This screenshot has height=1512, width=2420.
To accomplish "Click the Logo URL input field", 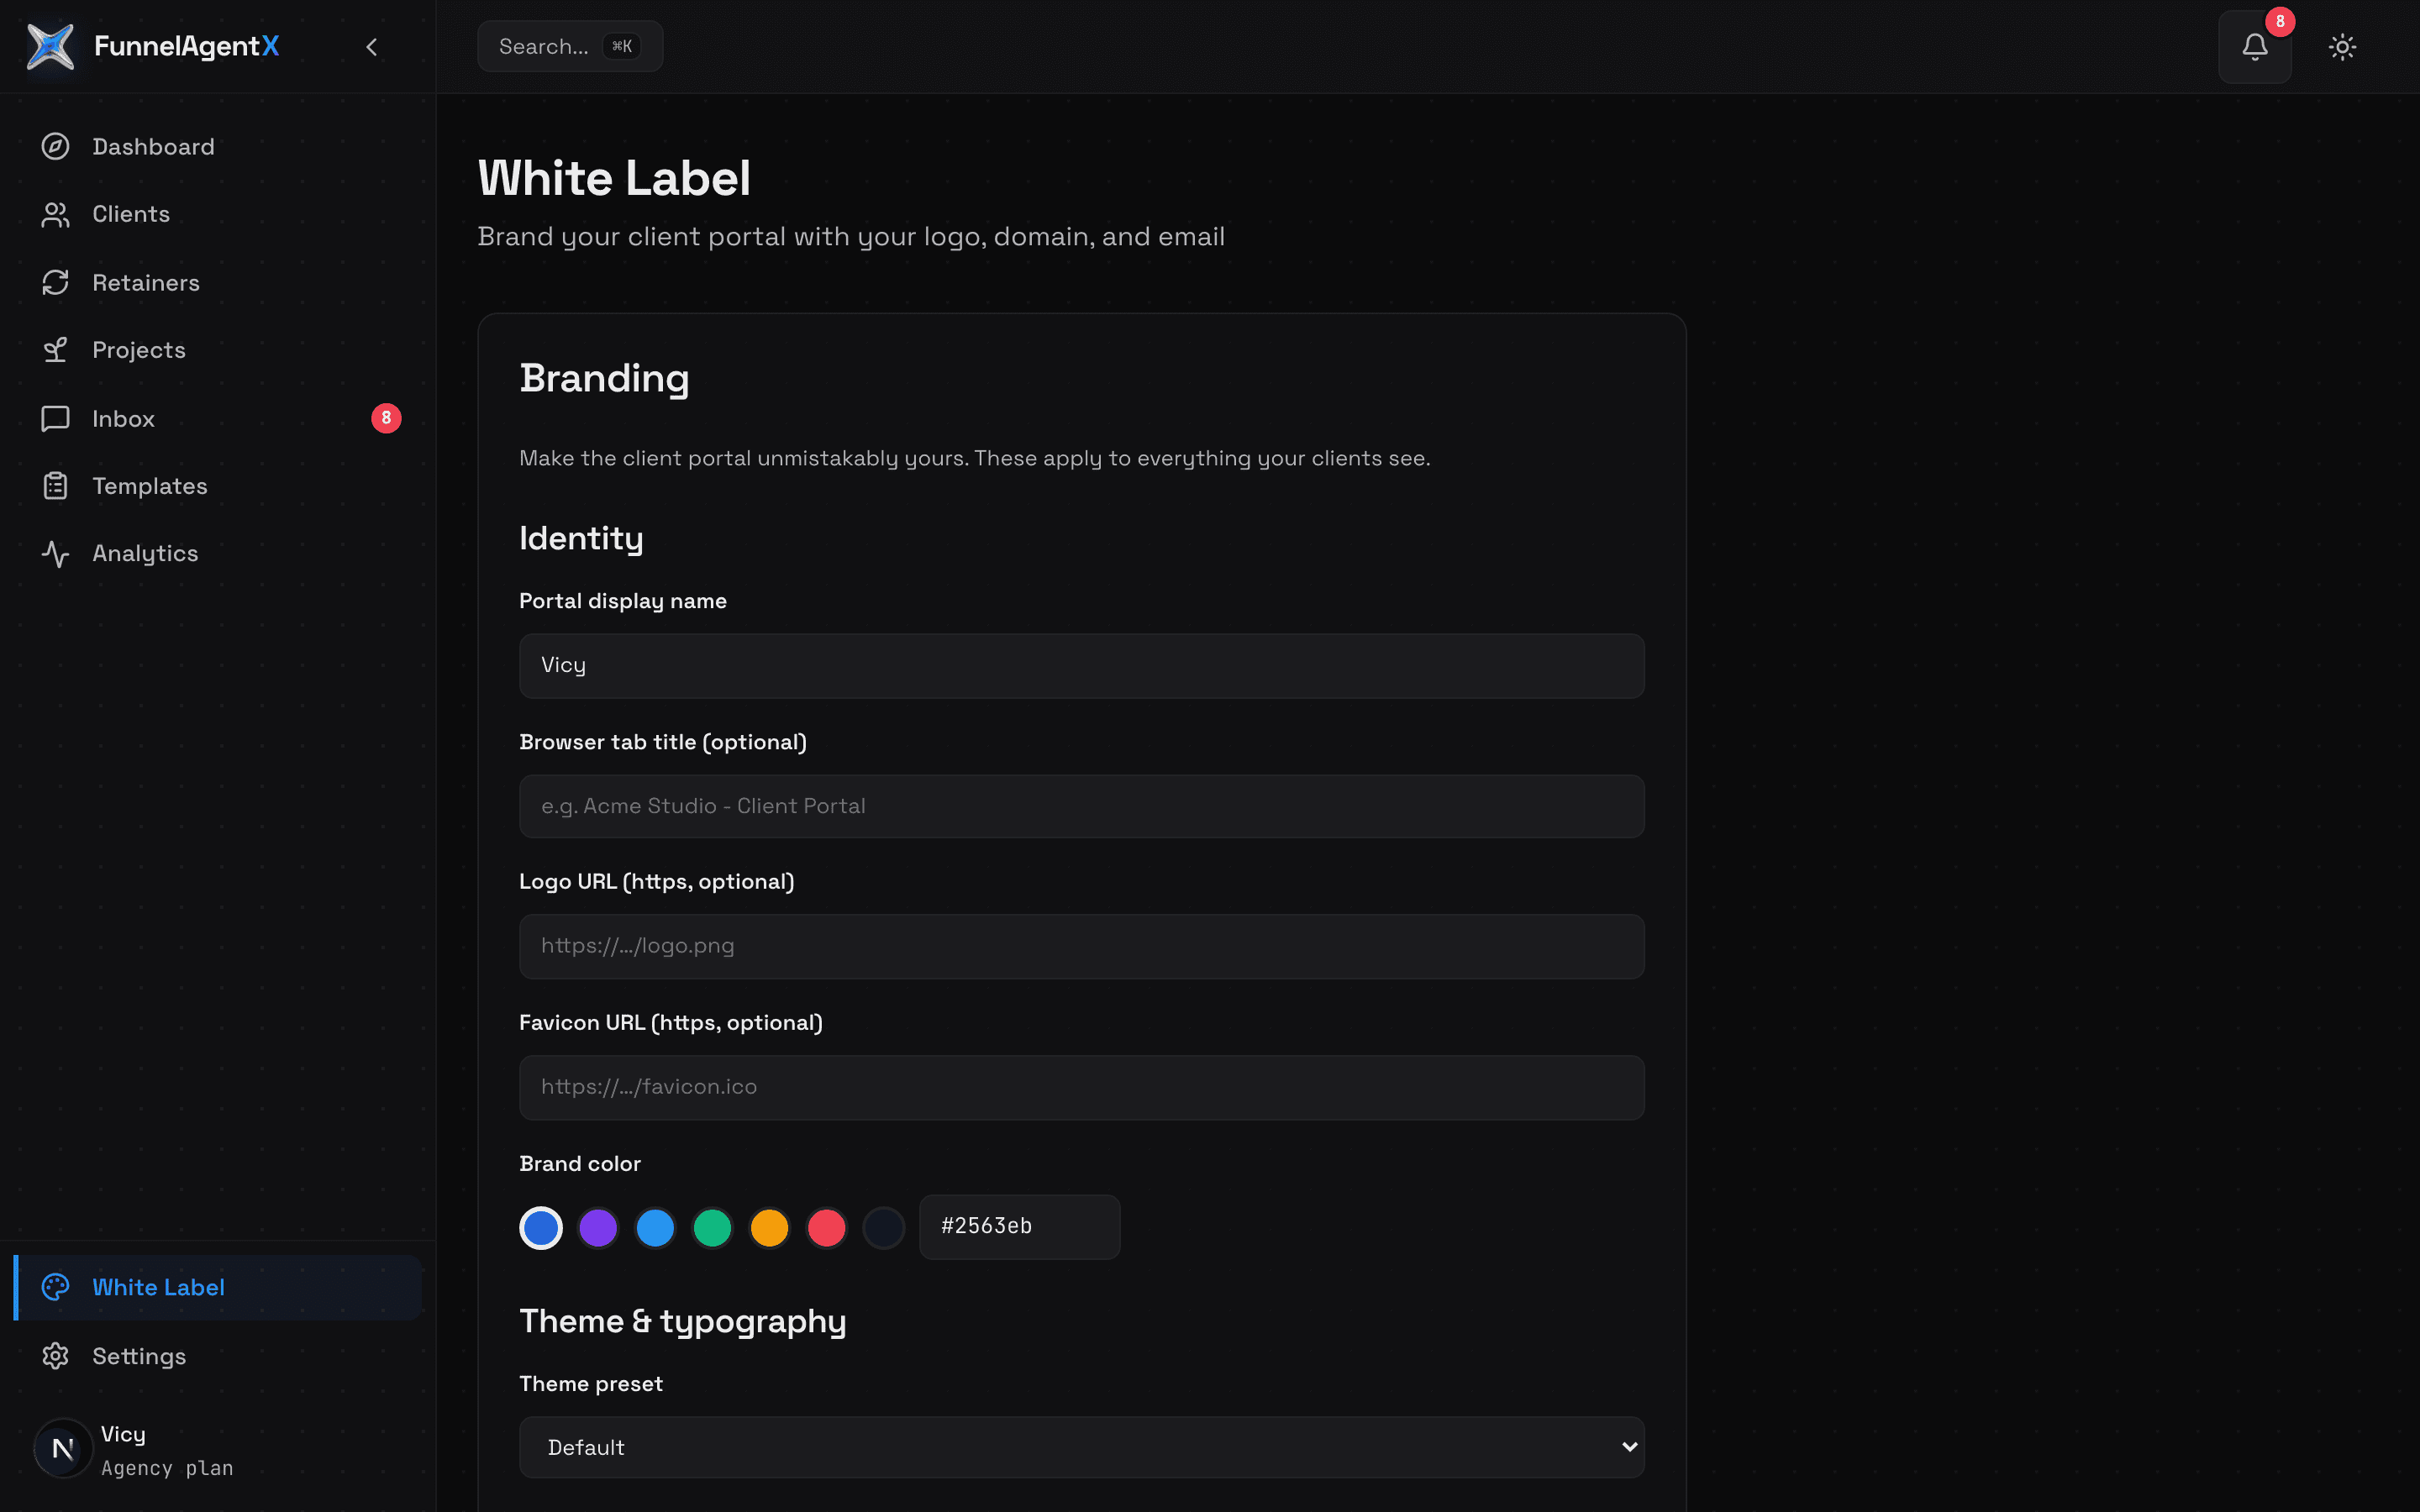I will click(1081, 946).
